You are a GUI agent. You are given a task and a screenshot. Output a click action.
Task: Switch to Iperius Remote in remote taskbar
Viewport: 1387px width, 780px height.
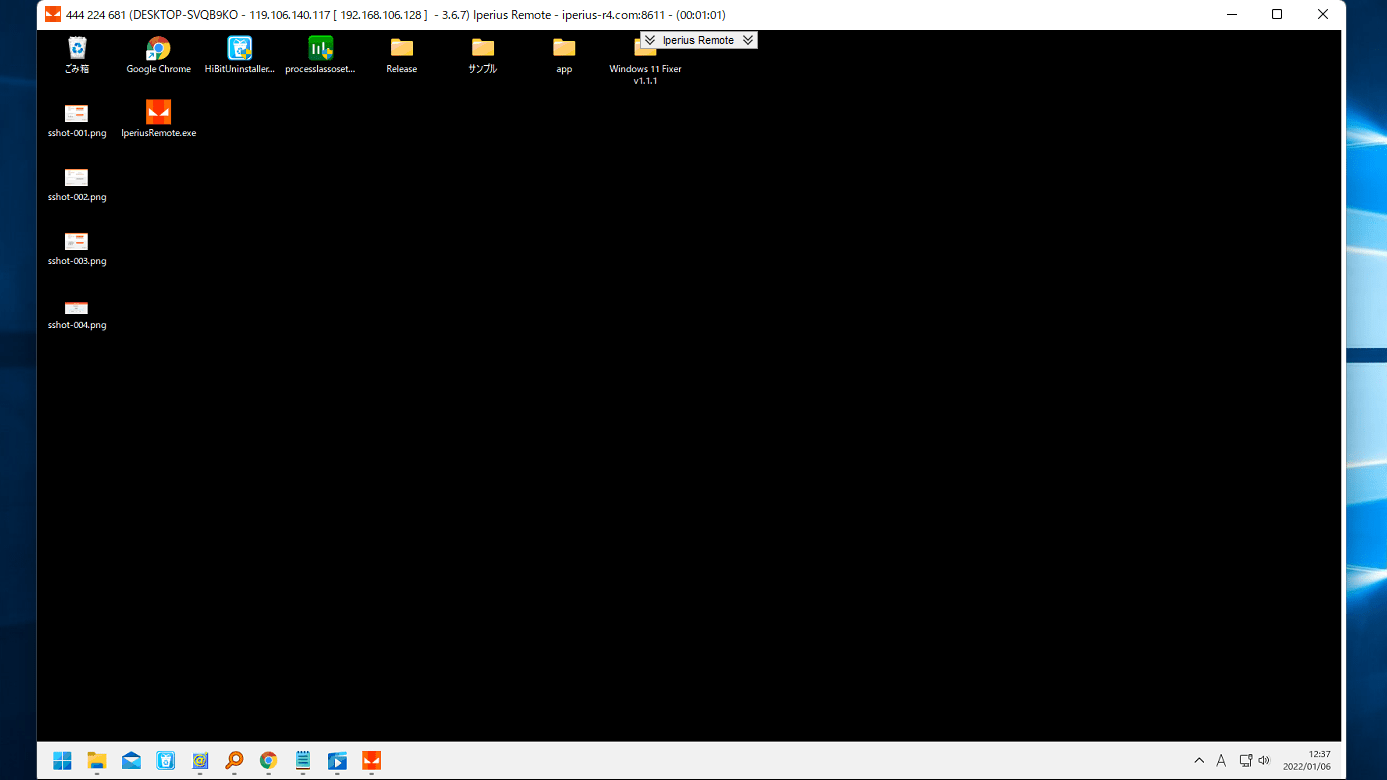[371, 761]
